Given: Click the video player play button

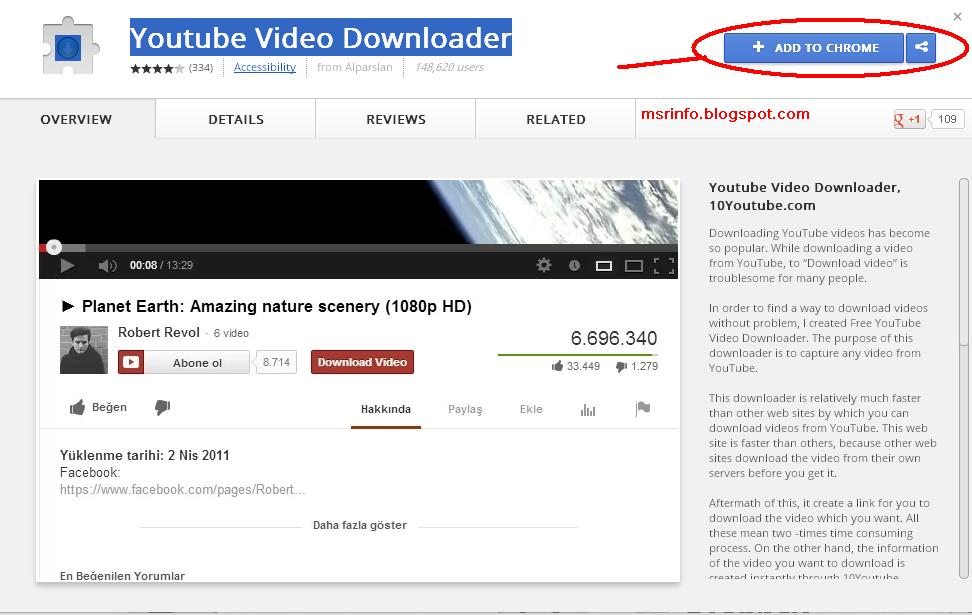Looking at the screenshot, I should pos(68,265).
